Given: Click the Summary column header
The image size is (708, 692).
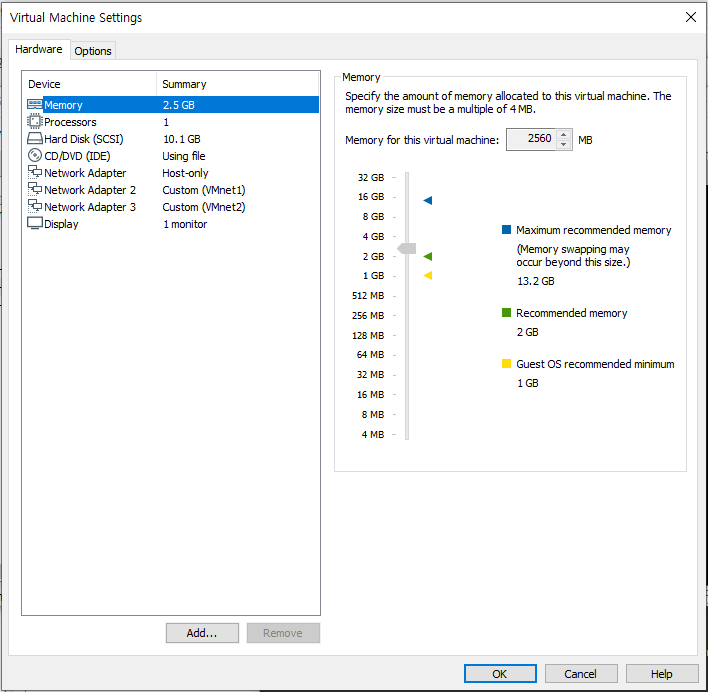Looking at the screenshot, I should tap(238, 84).
